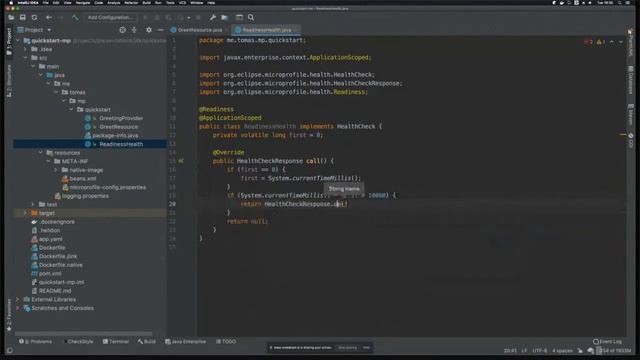Open Project Structure folder icon
This screenshot has height=360, width=640.
tap(224, 18)
